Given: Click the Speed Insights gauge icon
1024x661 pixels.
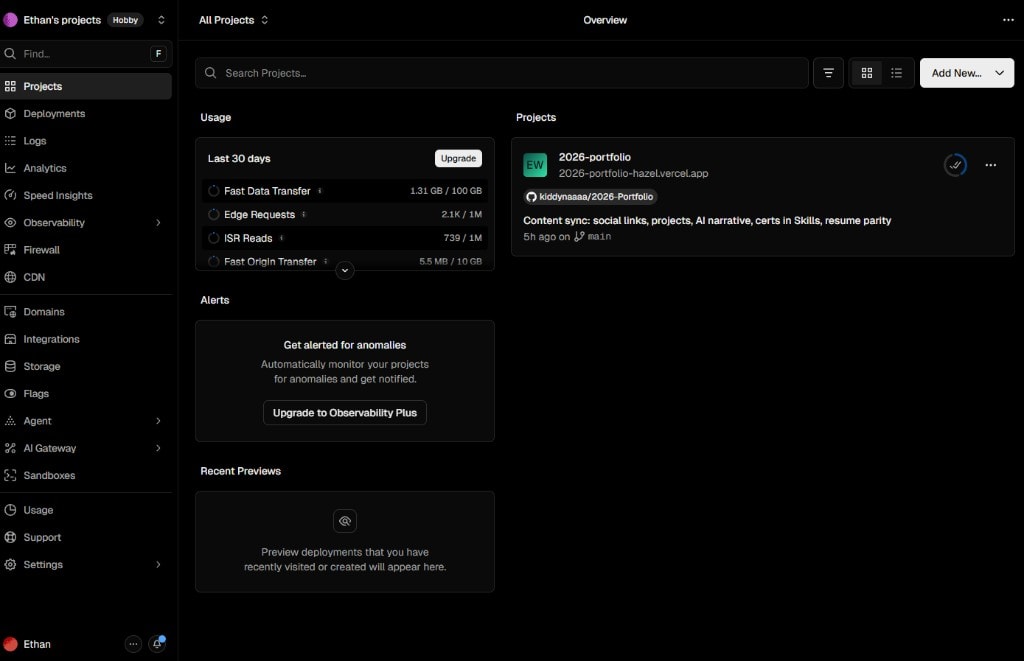Looking at the screenshot, I should [10, 195].
